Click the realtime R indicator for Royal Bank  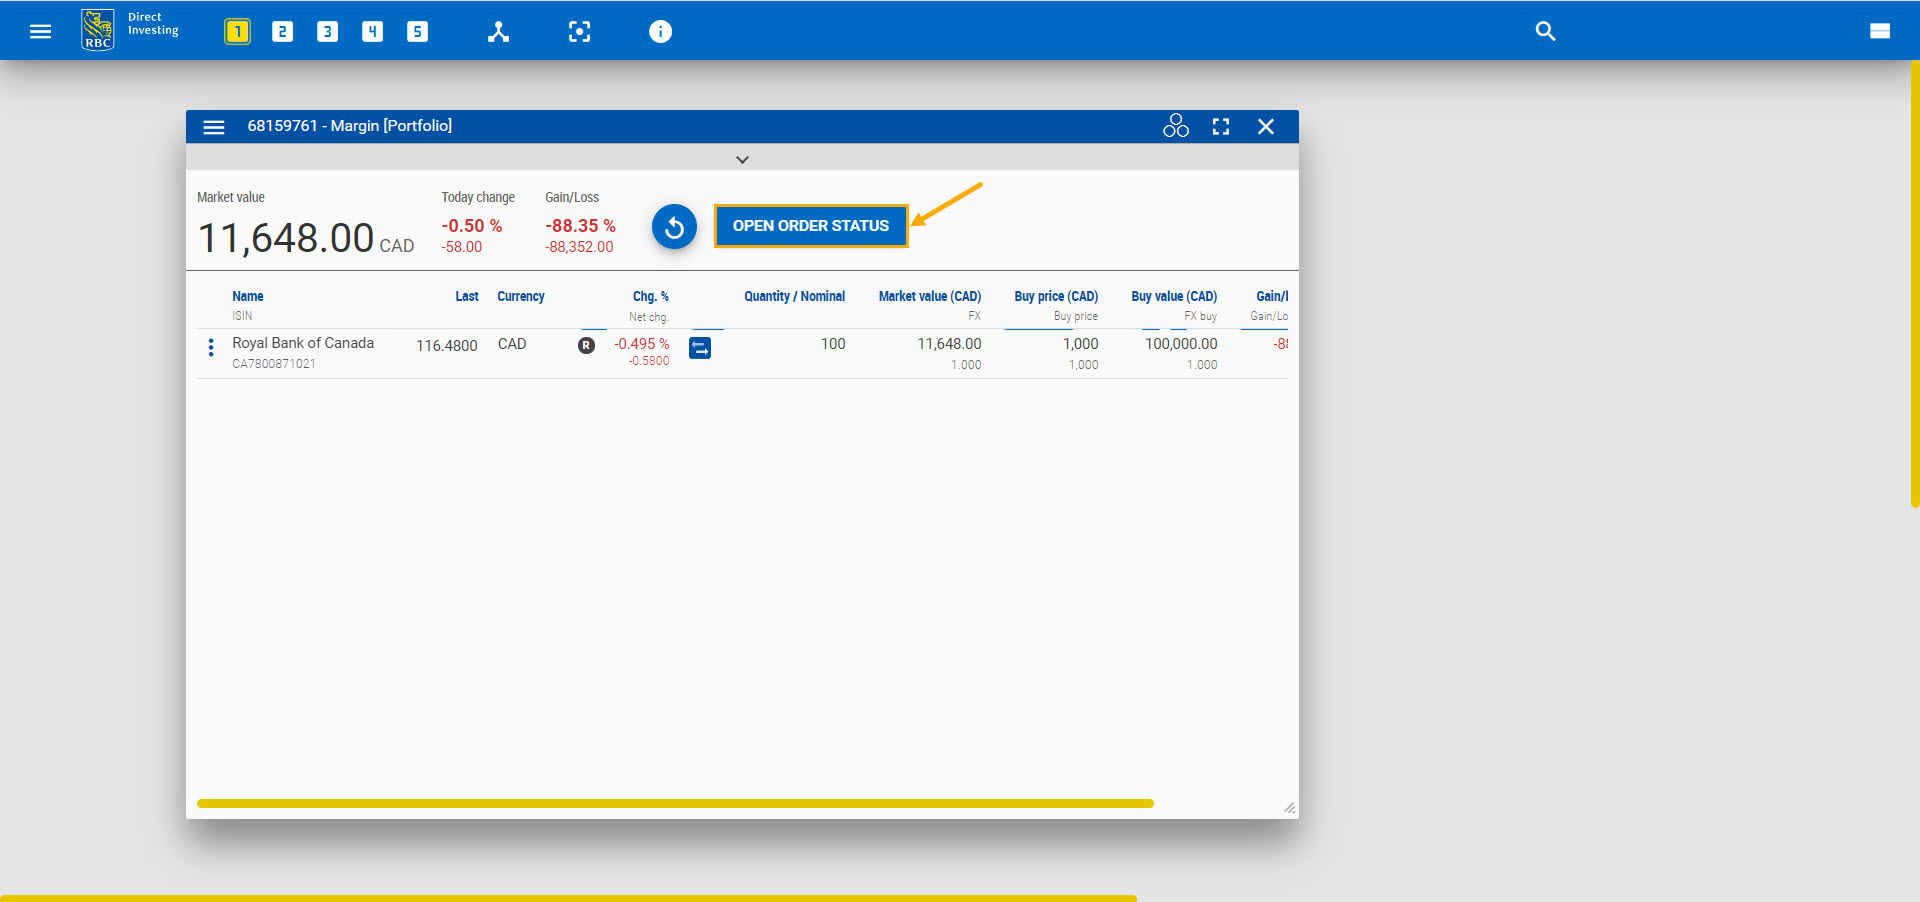(x=586, y=345)
